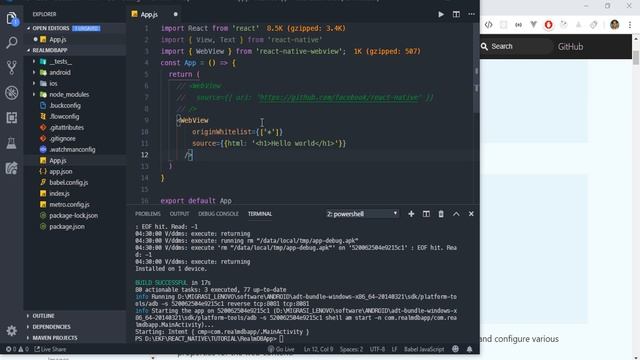Open the Explorer view in activity bar

point(12,19)
